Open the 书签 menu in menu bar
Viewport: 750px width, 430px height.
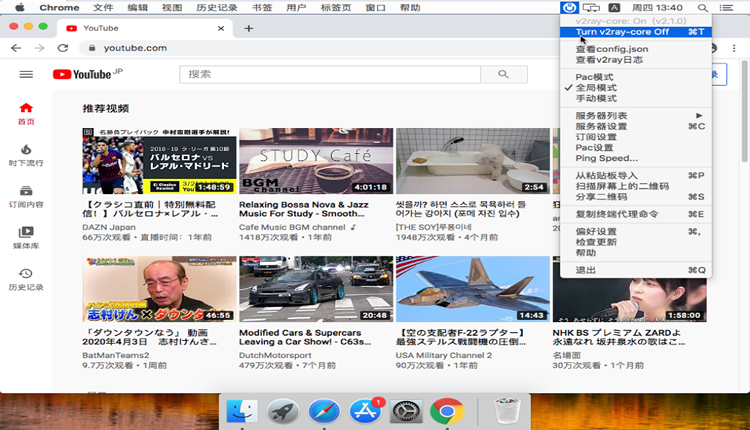pos(261,7)
